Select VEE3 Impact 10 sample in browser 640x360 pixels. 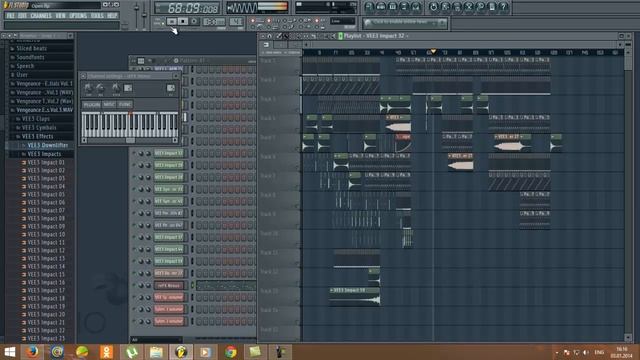pos(46,234)
